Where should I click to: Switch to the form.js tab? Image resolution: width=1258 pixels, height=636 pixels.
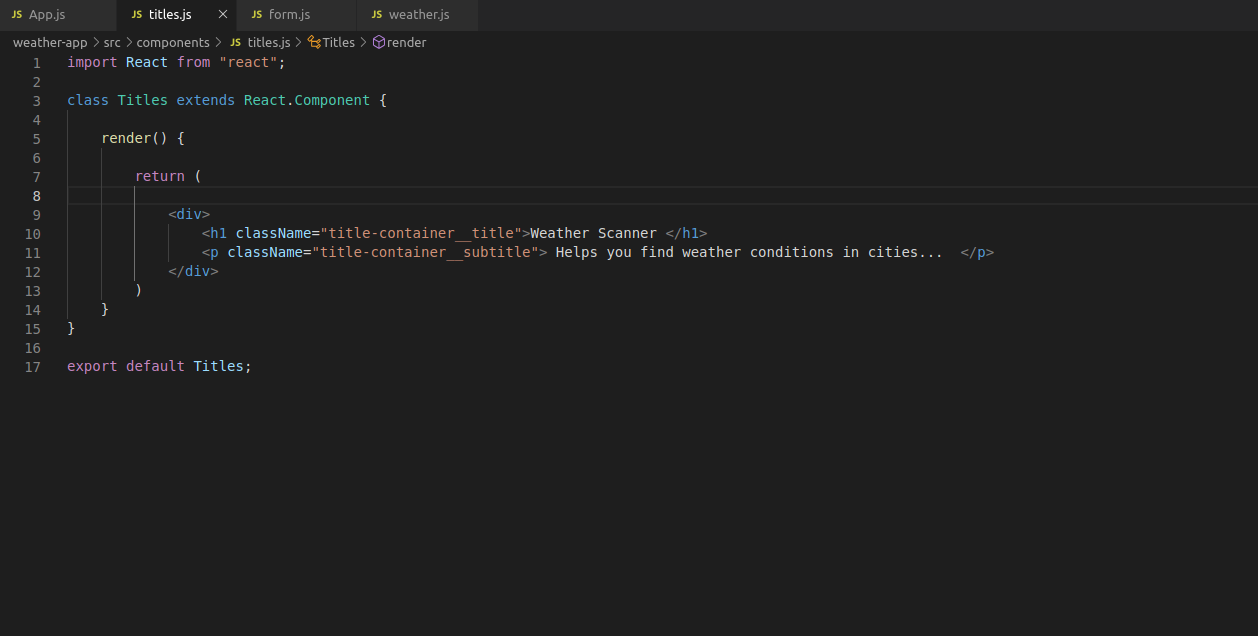289,15
